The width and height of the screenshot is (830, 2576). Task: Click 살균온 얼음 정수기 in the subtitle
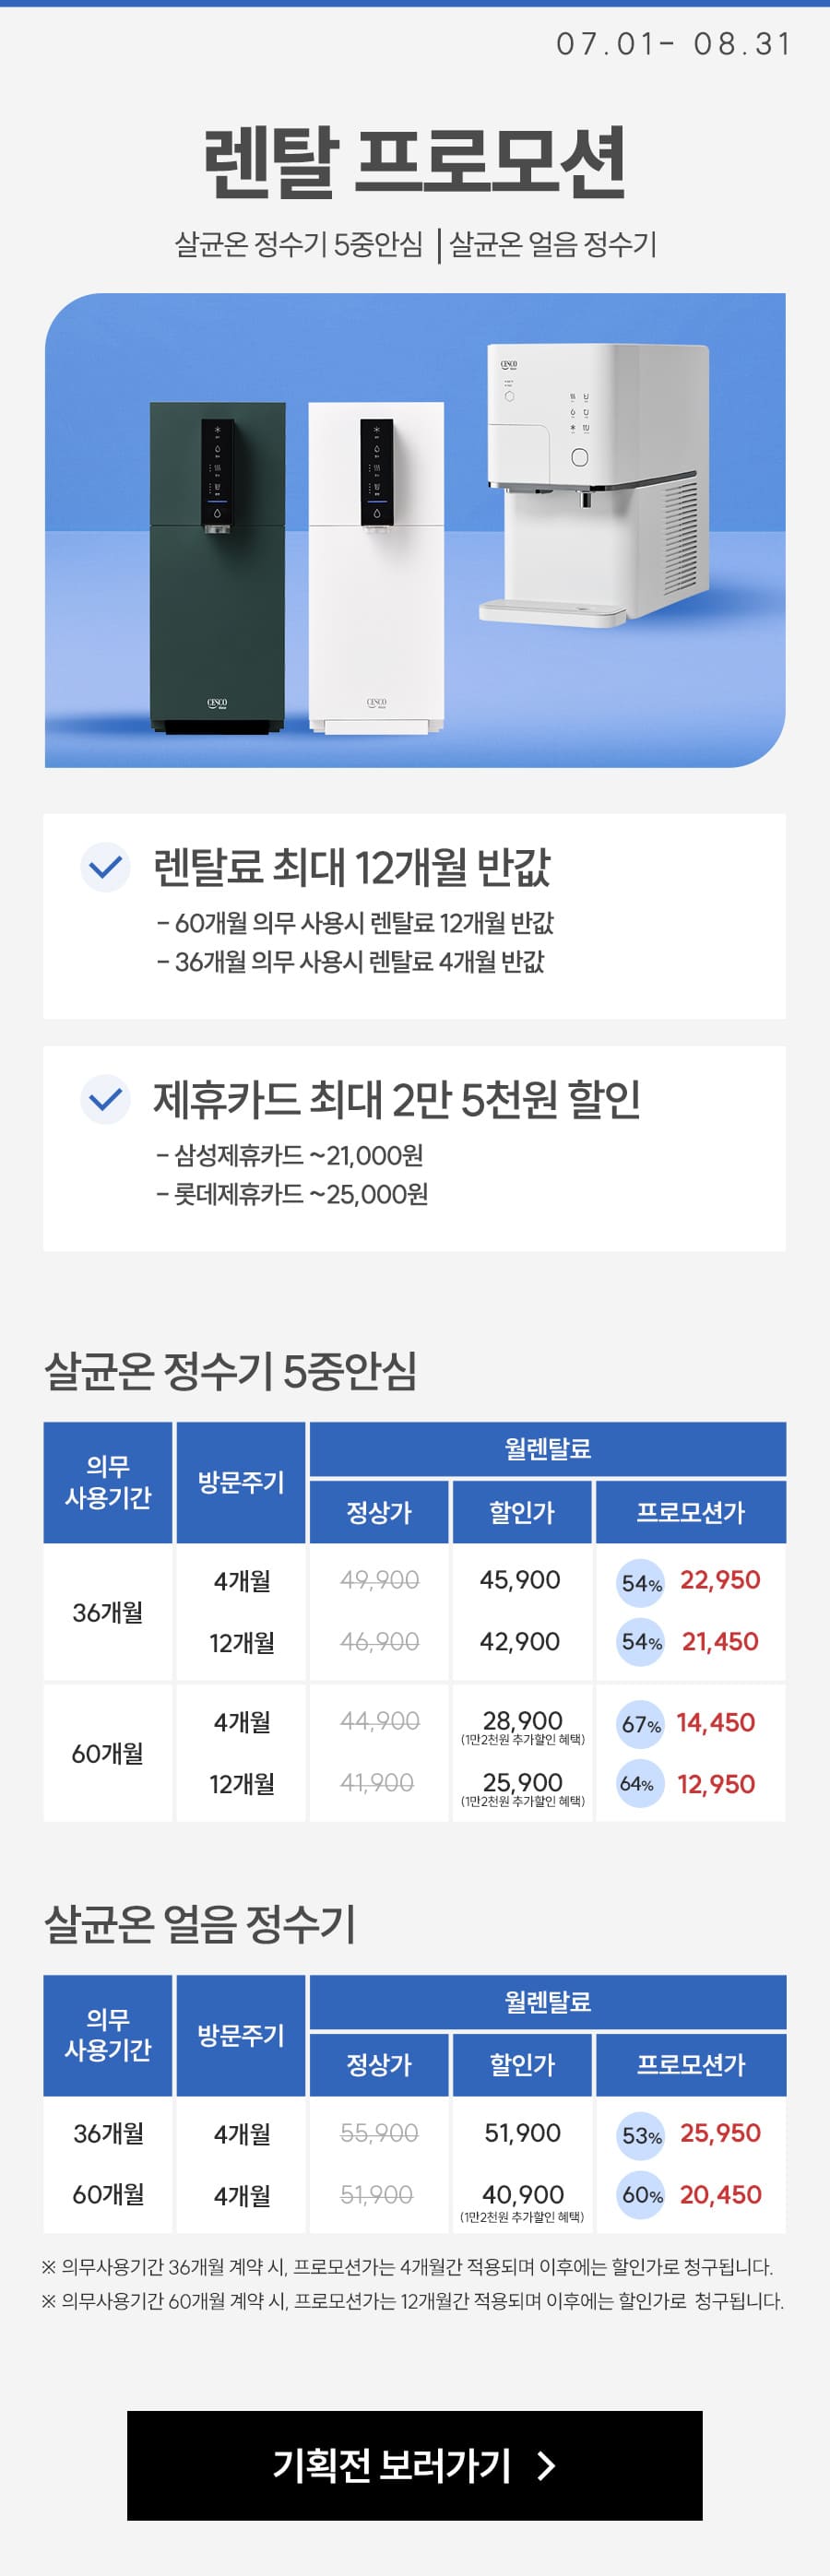(x=553, y=244)
